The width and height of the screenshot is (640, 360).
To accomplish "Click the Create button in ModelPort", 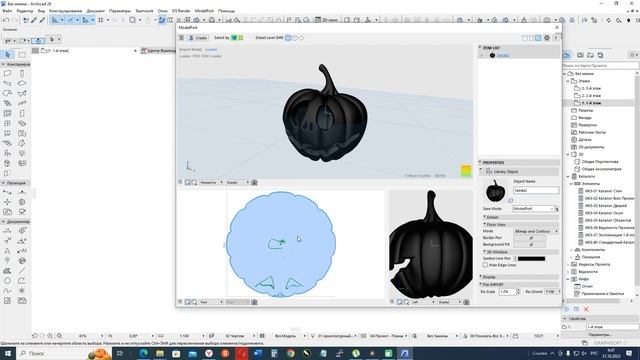I will (198, 38).
